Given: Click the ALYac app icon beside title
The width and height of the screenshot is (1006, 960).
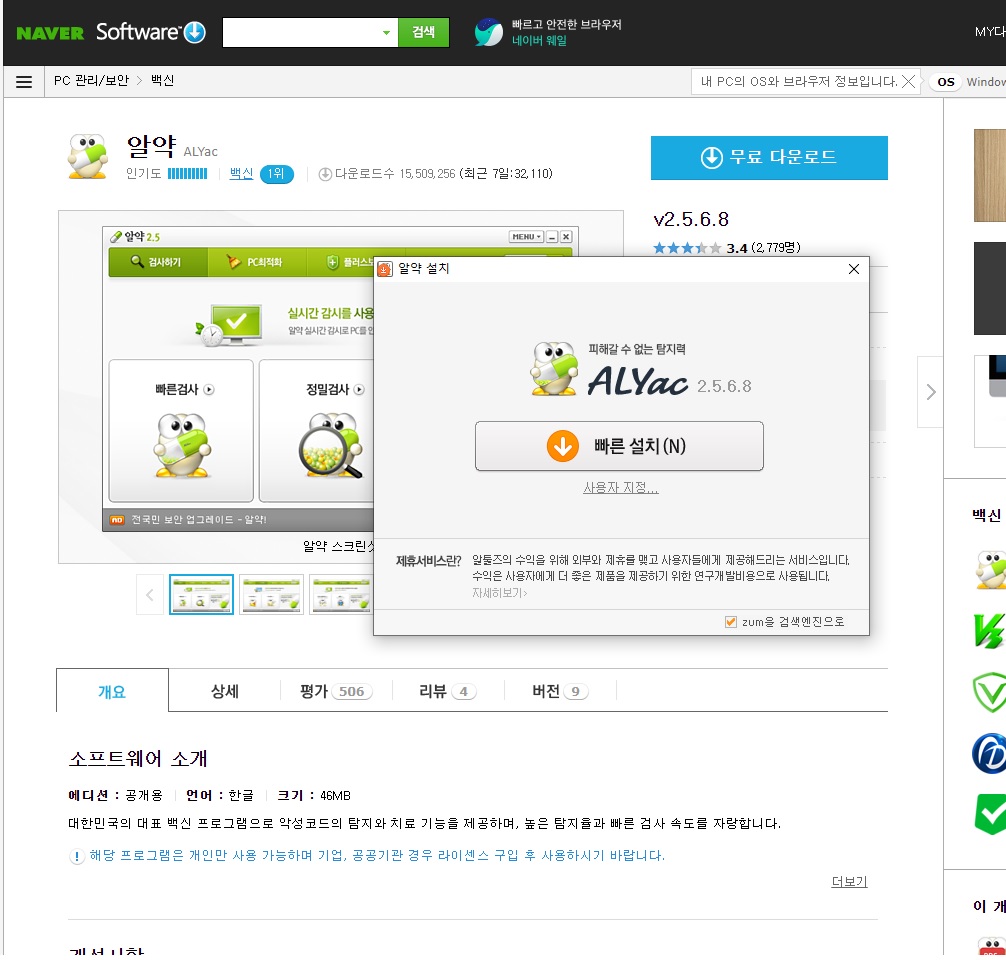Looking at the screenshot, I should tap(88, 156).
